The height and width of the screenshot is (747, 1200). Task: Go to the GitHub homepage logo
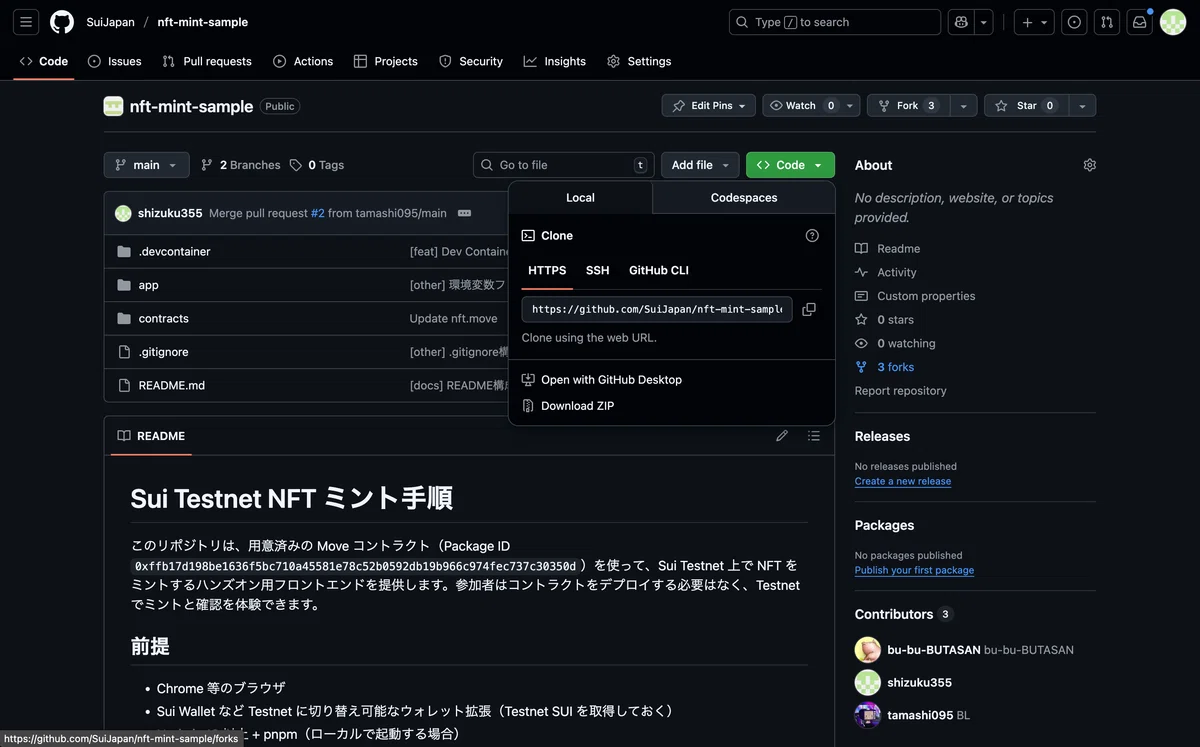tap(62, 22)
